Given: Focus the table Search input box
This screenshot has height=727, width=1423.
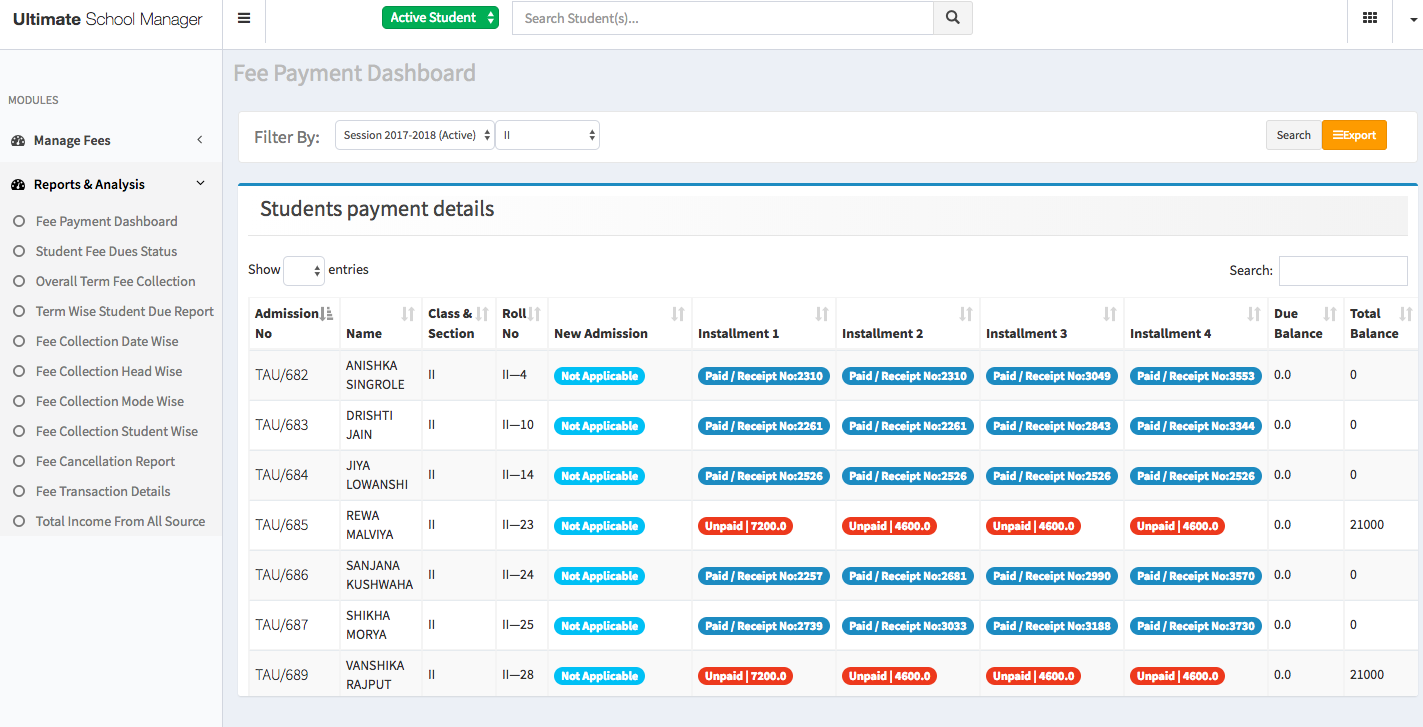Looking at the screenshot, I should [1343, 271].
